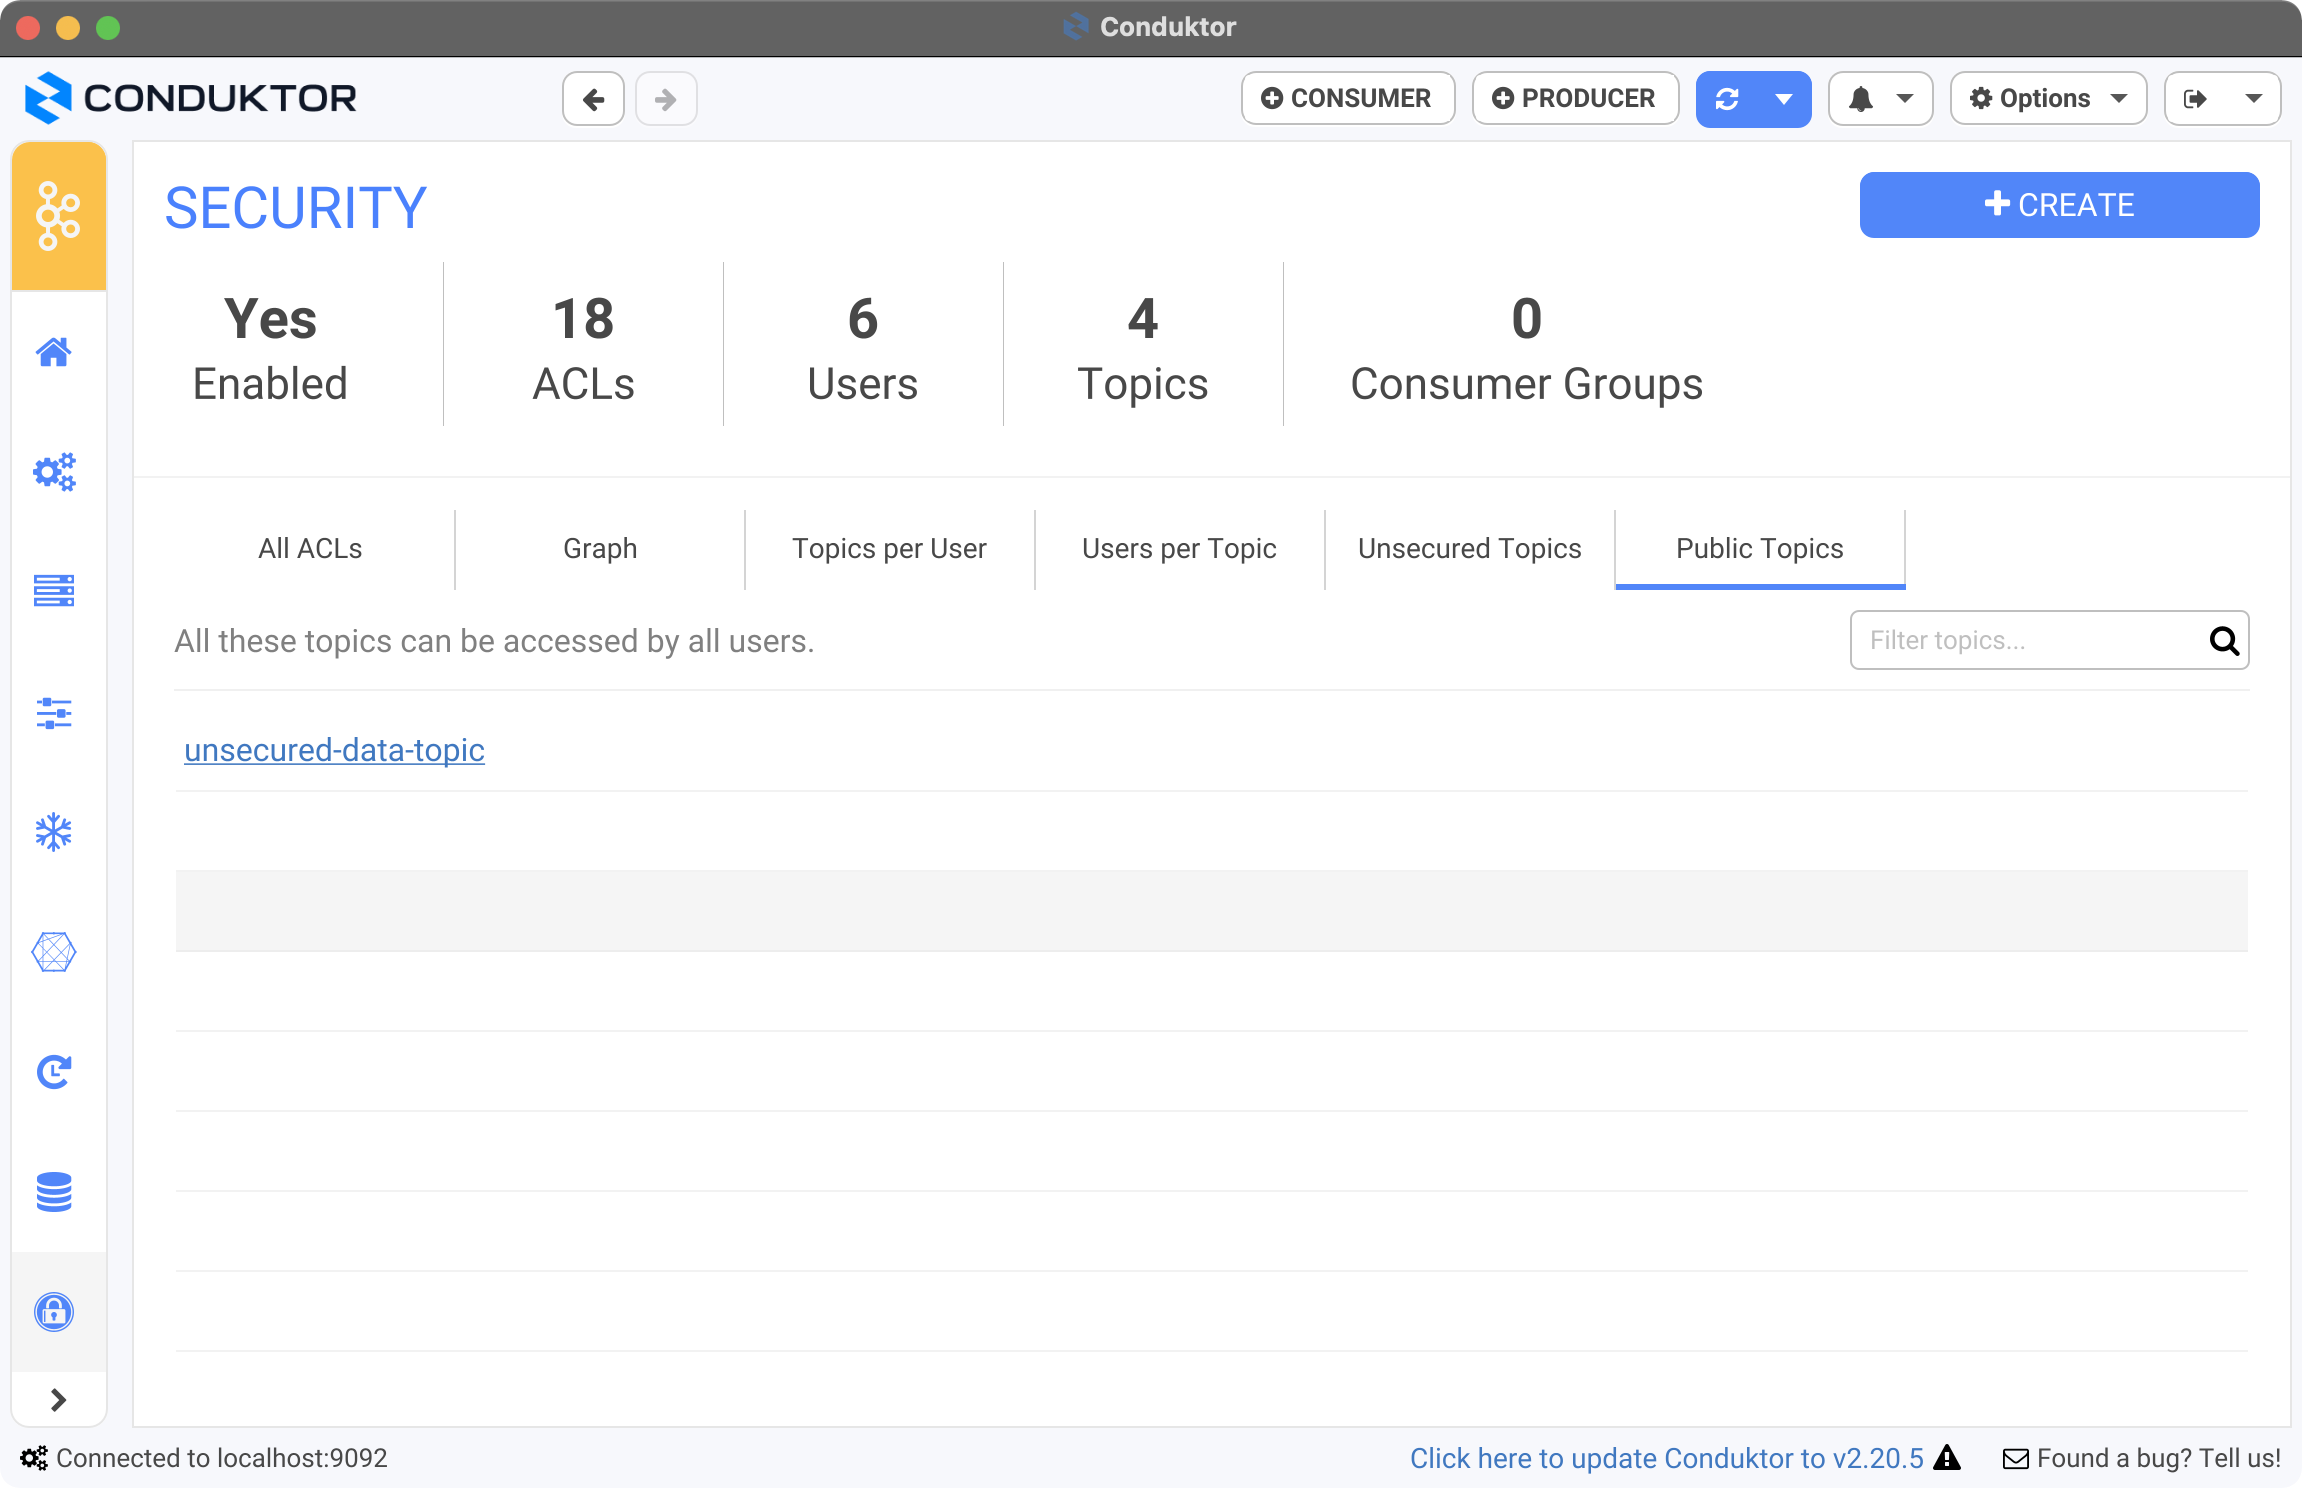Expand the sidebar with bottom chevron

coord(58,1400)
